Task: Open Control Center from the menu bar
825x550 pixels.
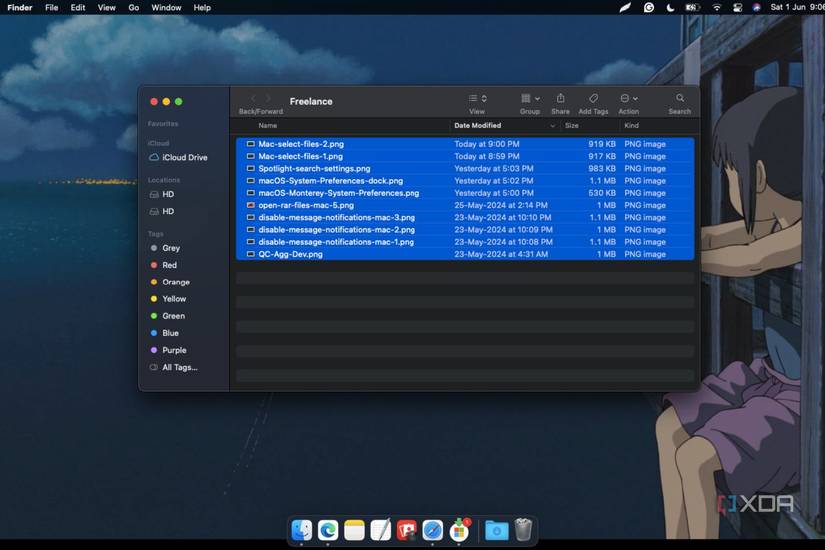Action: click(737, 7)
